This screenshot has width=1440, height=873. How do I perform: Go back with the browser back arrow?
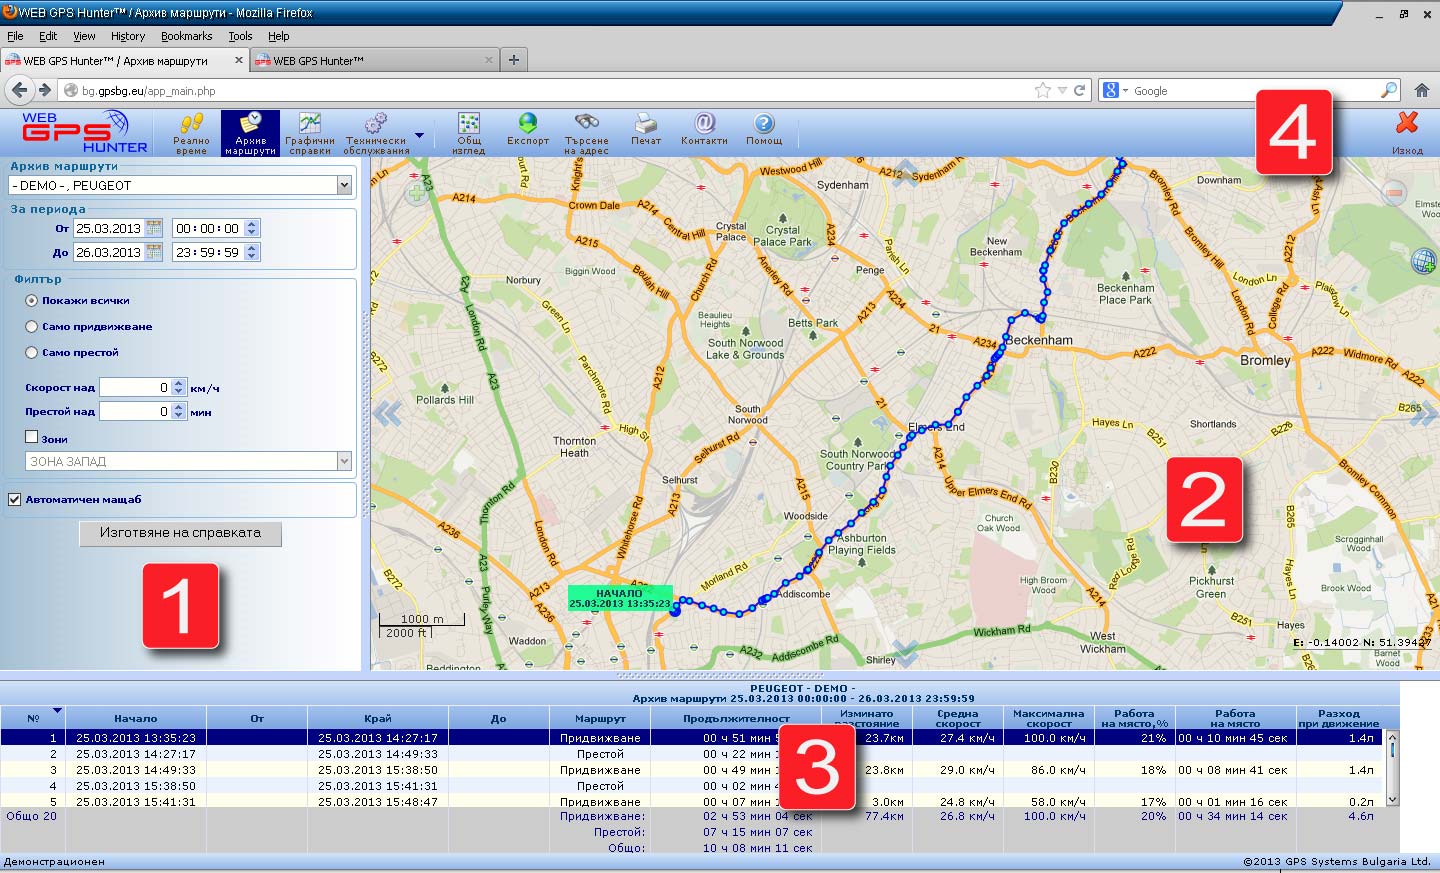click(19, 90)
